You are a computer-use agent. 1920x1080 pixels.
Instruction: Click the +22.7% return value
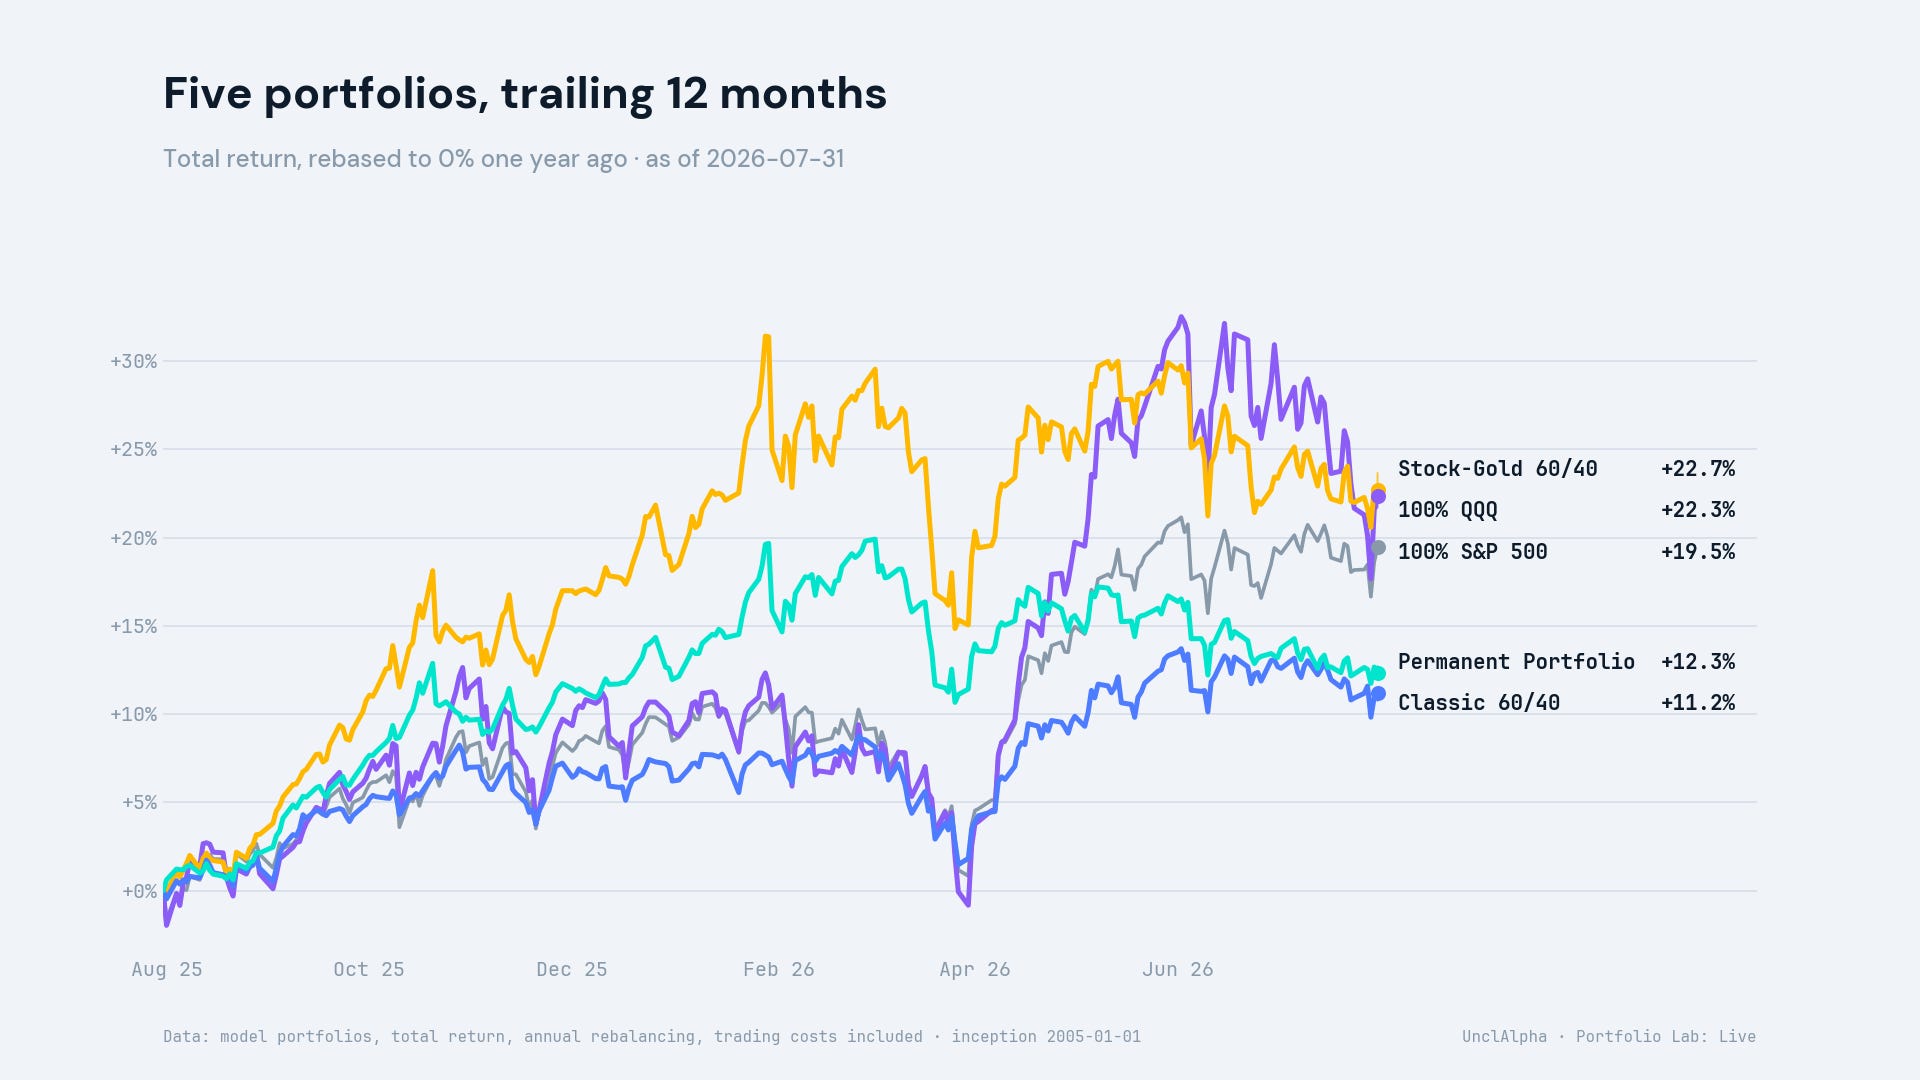tap(1698, 469)
